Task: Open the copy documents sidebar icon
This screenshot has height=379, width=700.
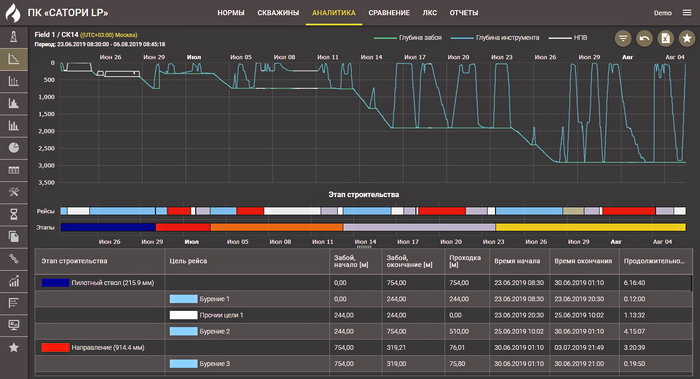Action: point(14,236)
